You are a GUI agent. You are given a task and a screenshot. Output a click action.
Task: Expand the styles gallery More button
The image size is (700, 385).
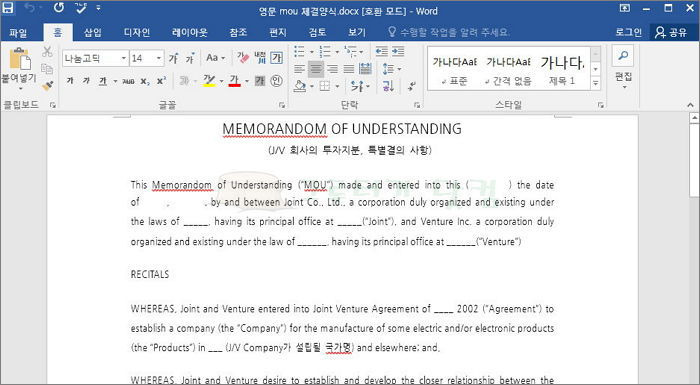click(x=596, y=83)
